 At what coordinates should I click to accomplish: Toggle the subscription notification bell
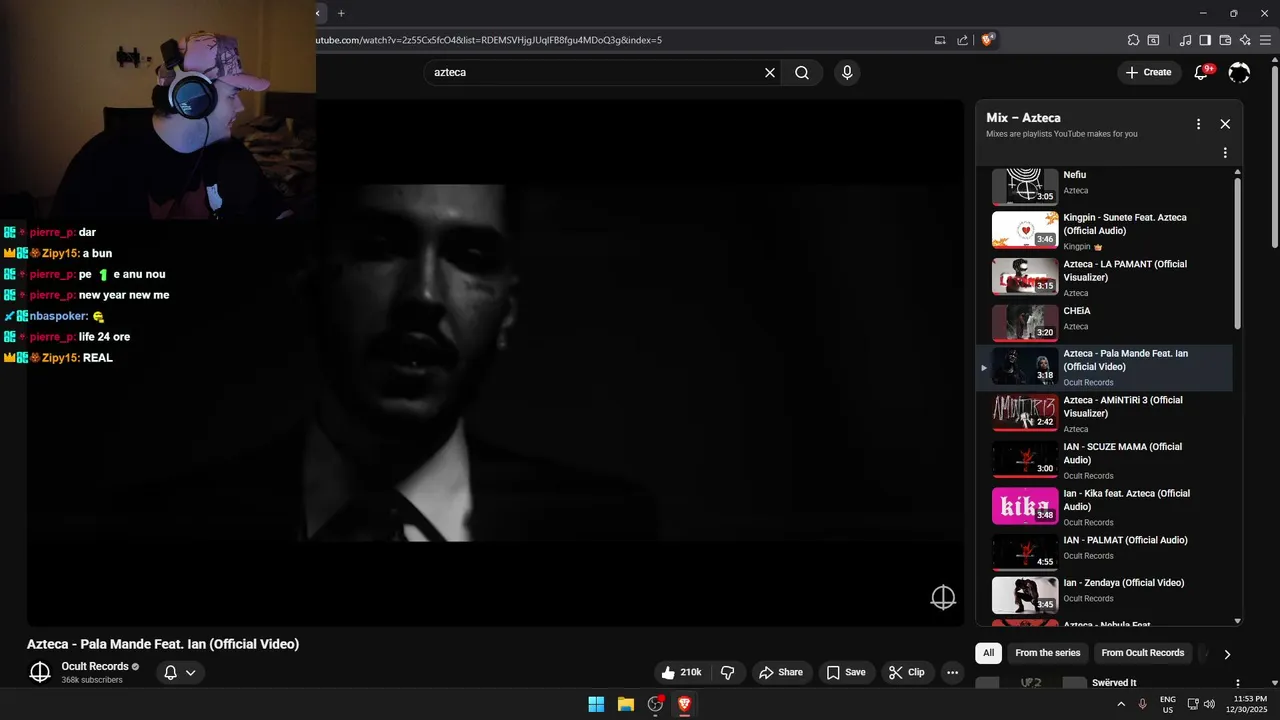pyautogui.click(x=170, y=672)
